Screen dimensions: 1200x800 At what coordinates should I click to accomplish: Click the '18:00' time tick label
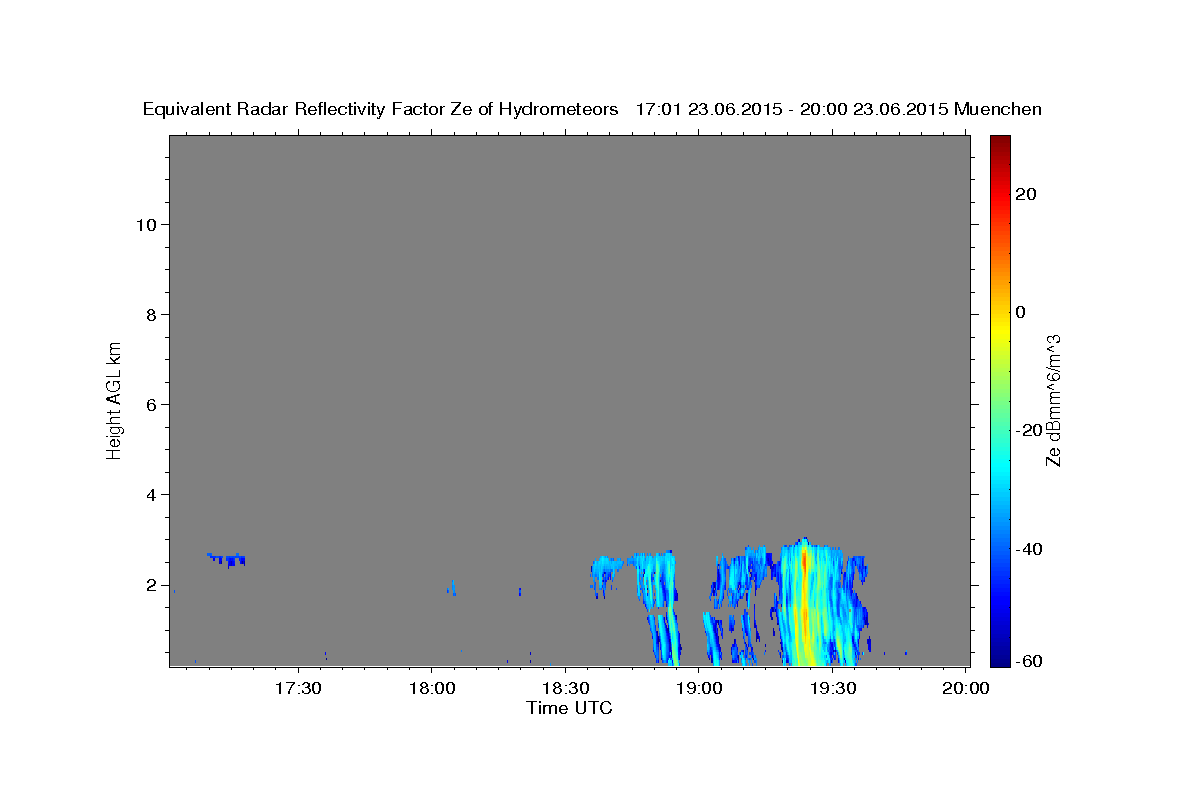pos(431,688)
